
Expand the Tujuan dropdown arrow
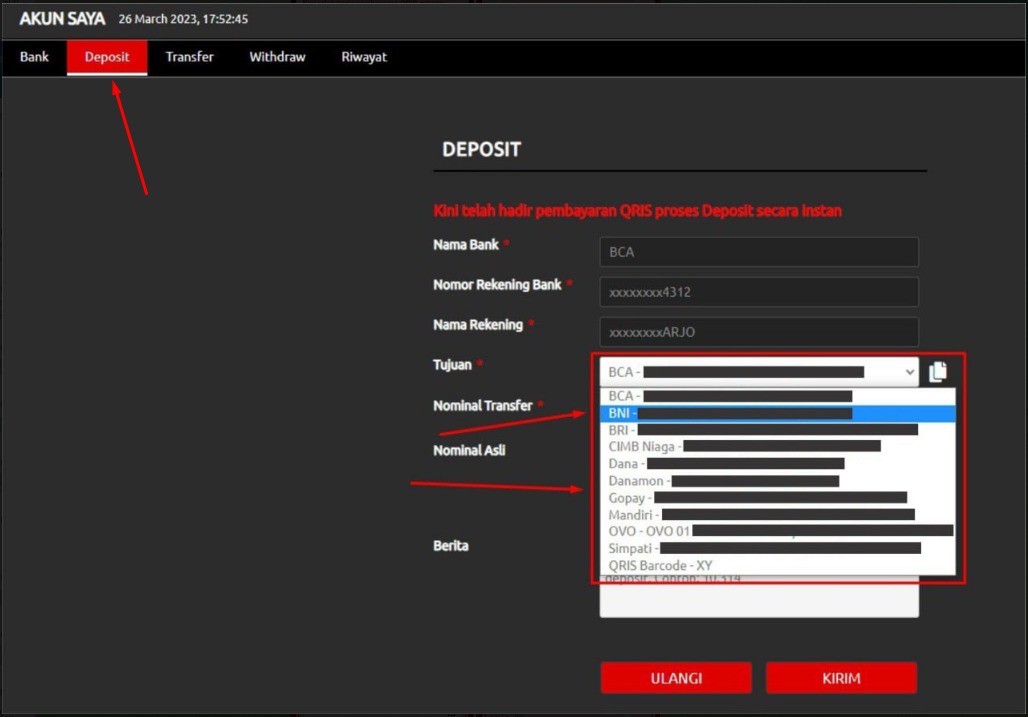908,372
